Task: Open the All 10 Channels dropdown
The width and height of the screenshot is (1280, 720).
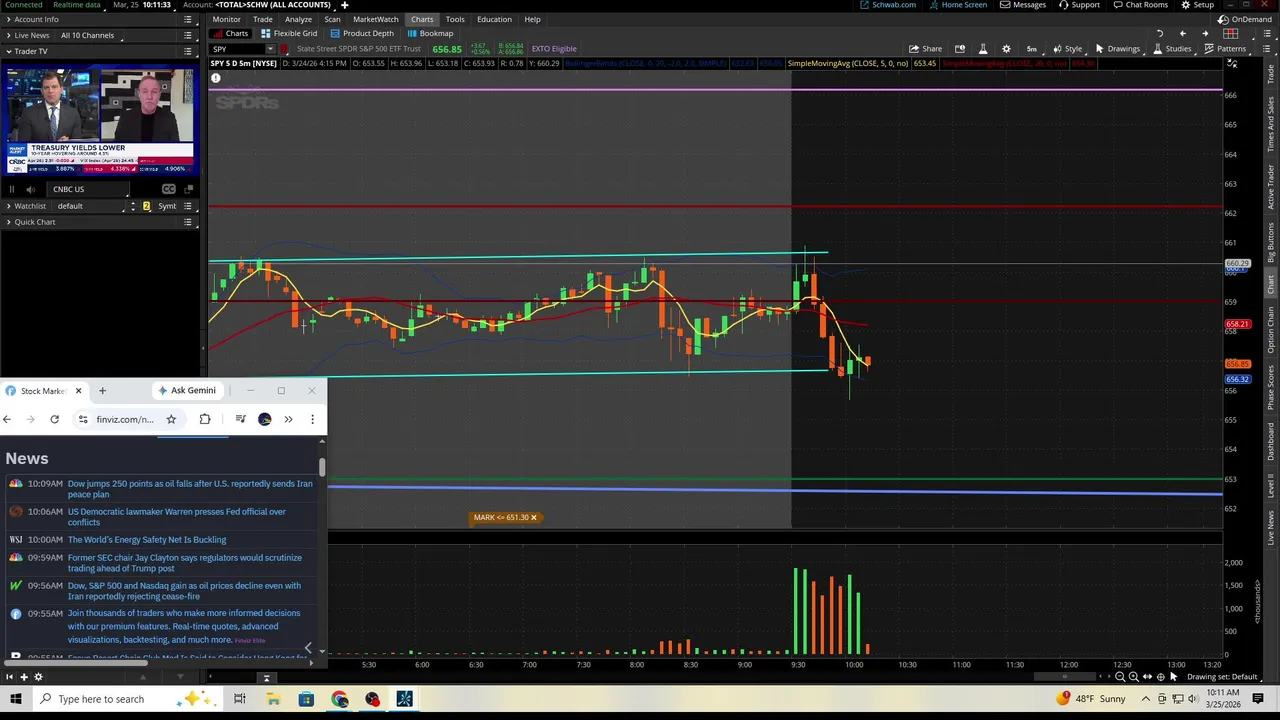Action: tap(90, 35)
